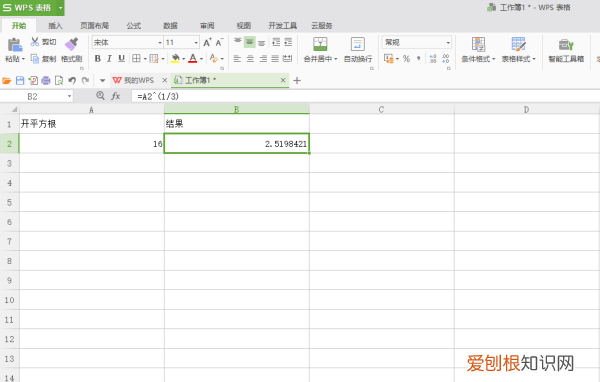Save workbook with the floppy disk icon
Image resolution: width=600 pixels, height=382 pixels.
(20, 80)
